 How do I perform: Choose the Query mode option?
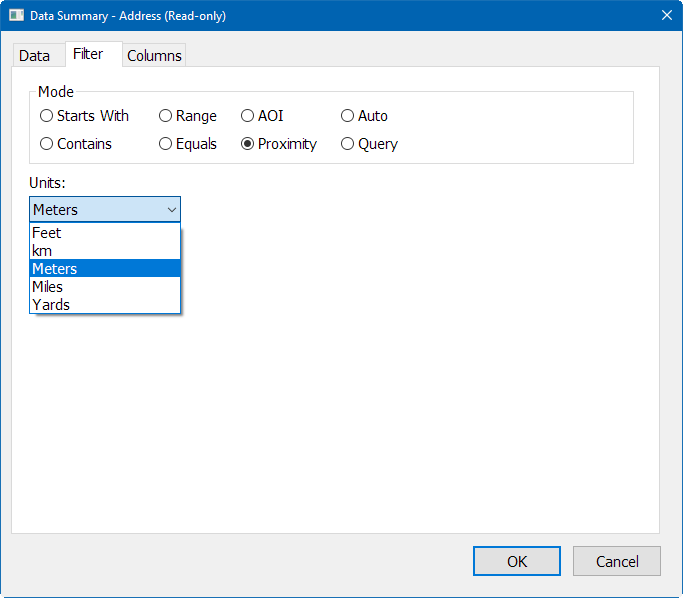pyautogui.click(x=348, y=144)
